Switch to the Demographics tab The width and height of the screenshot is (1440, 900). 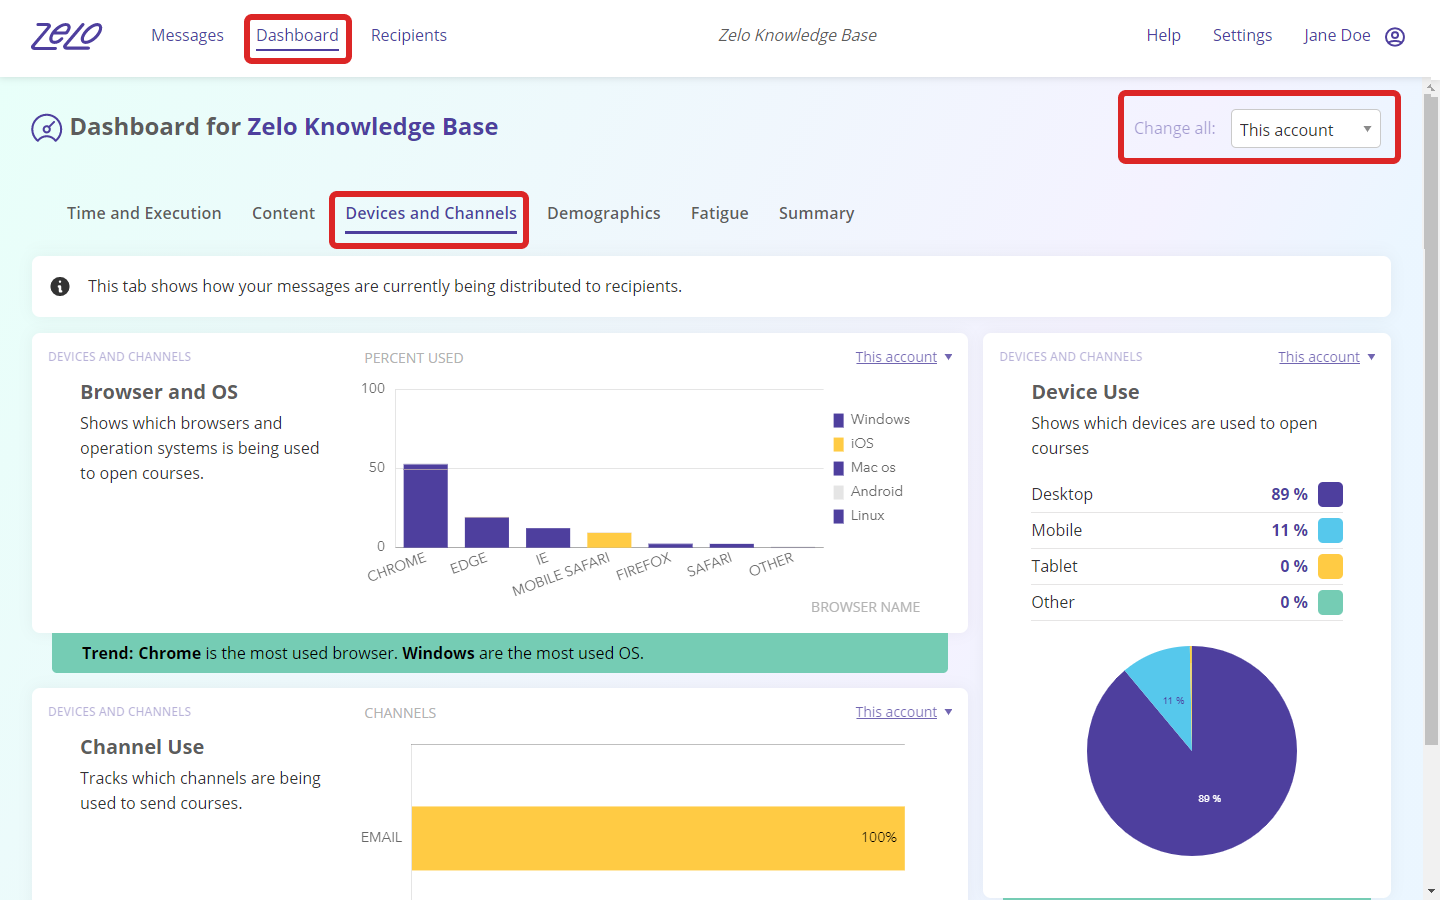pyautogui.click(x=604, y=213)
